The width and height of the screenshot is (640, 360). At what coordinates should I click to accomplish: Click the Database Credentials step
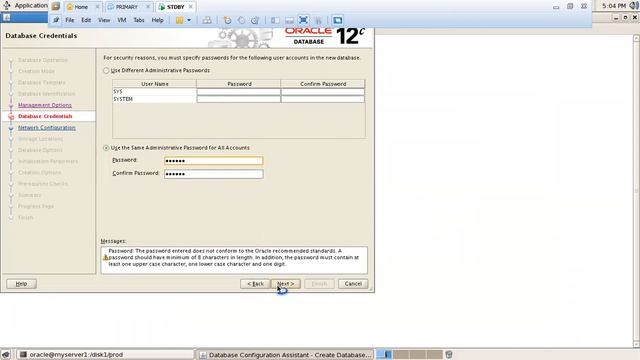point(45,116)
